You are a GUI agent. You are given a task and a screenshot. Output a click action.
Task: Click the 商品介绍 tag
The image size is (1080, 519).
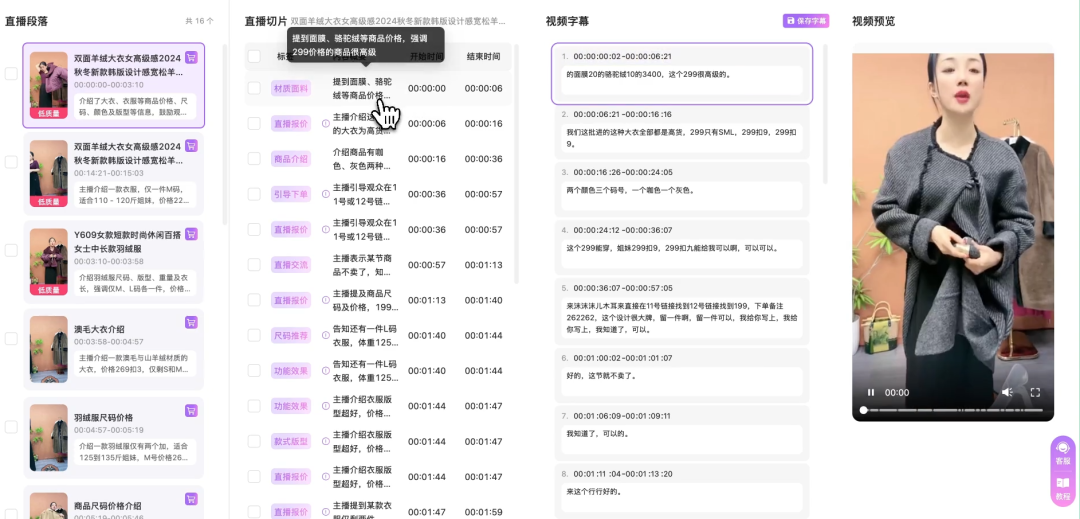tap(291, 159)
